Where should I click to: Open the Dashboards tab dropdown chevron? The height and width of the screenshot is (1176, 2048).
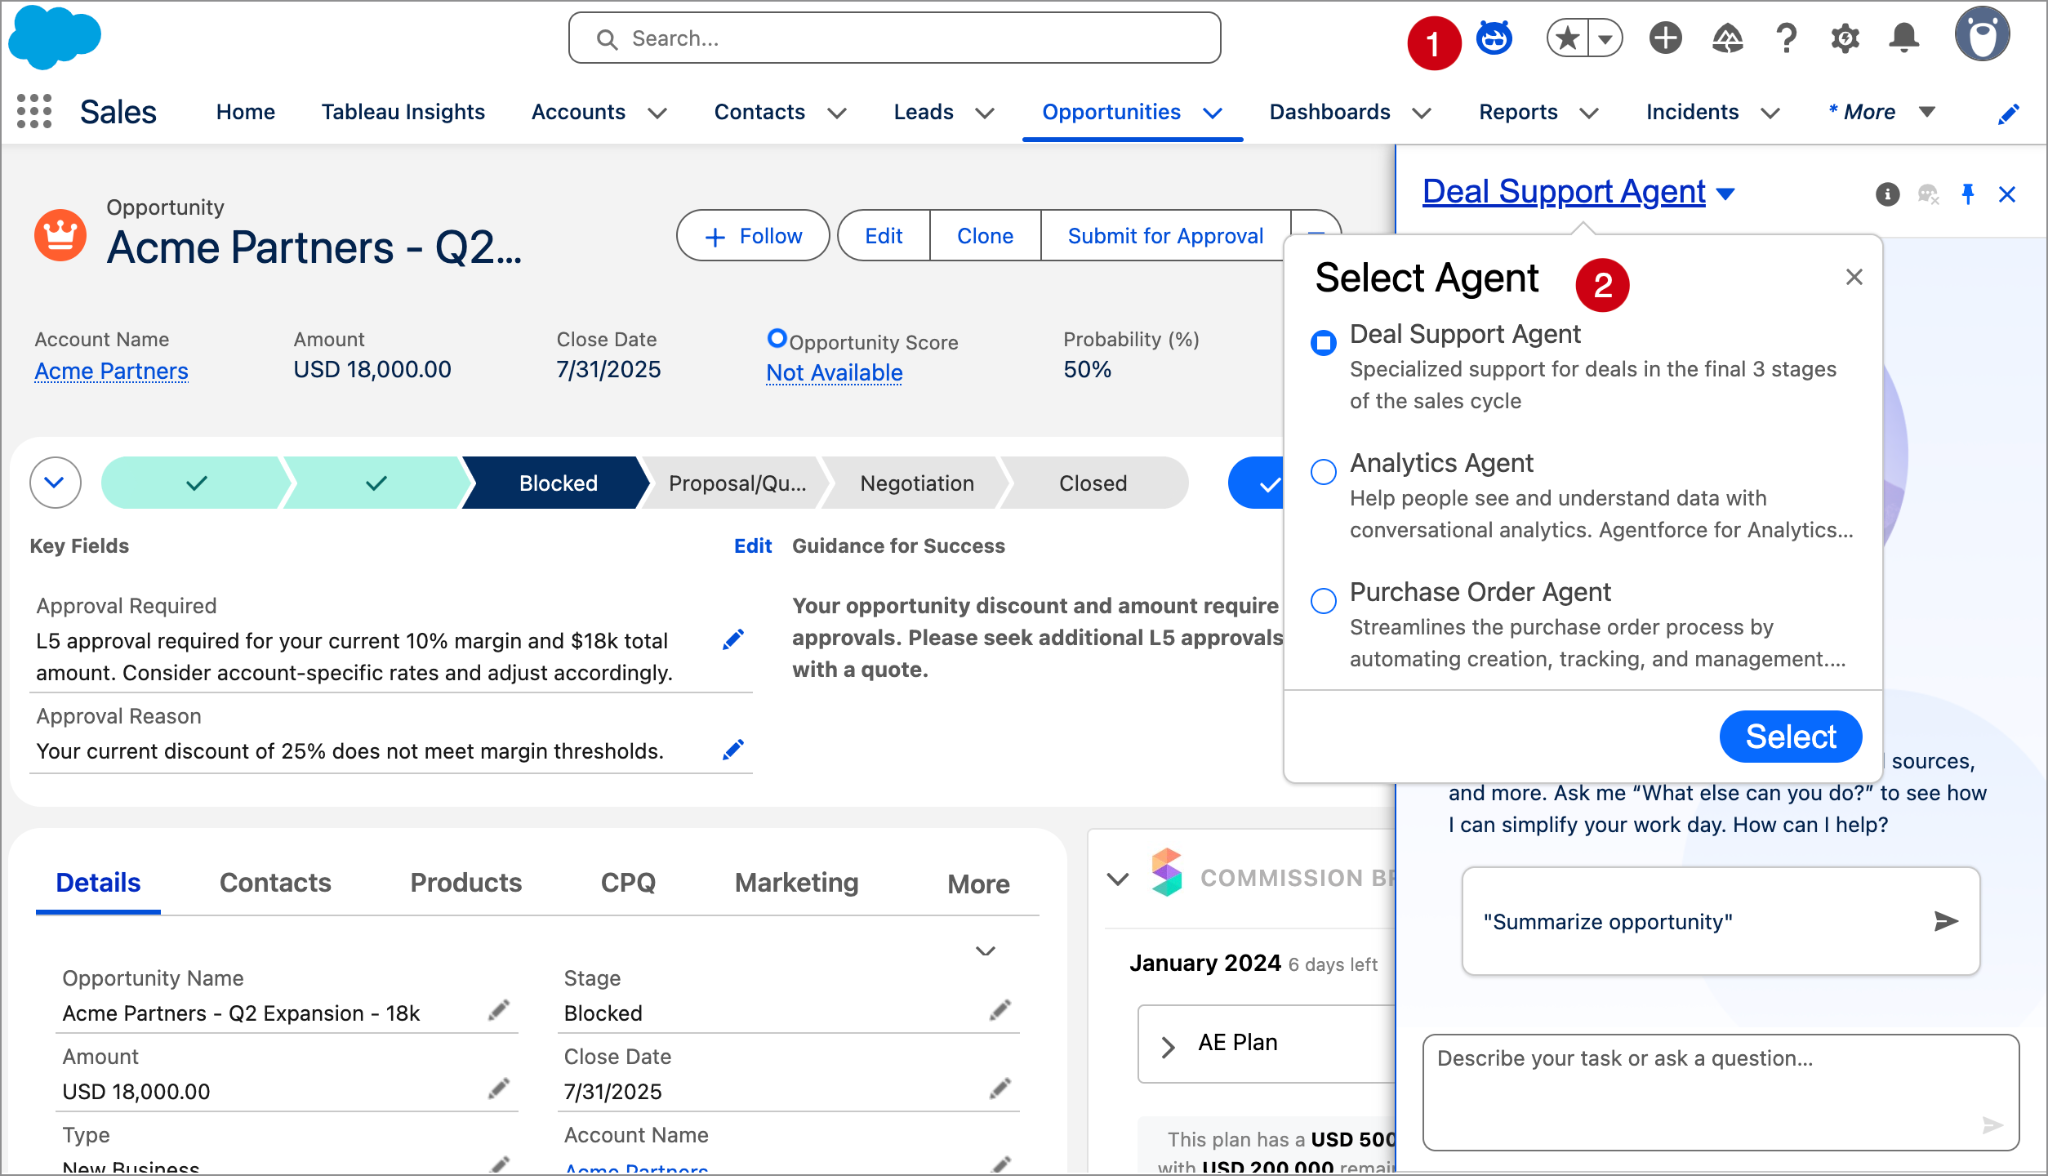click(1421, 113)
